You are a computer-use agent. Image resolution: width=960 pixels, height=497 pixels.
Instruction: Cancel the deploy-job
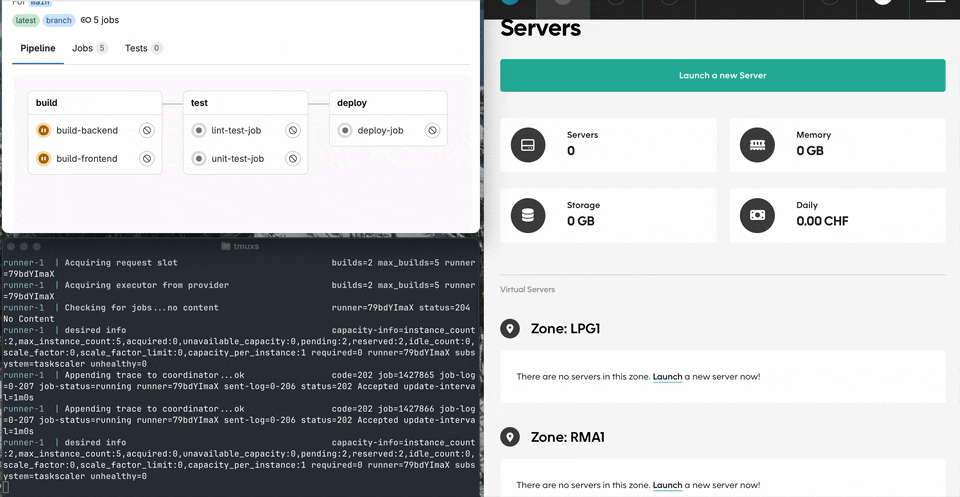[432, 130]
